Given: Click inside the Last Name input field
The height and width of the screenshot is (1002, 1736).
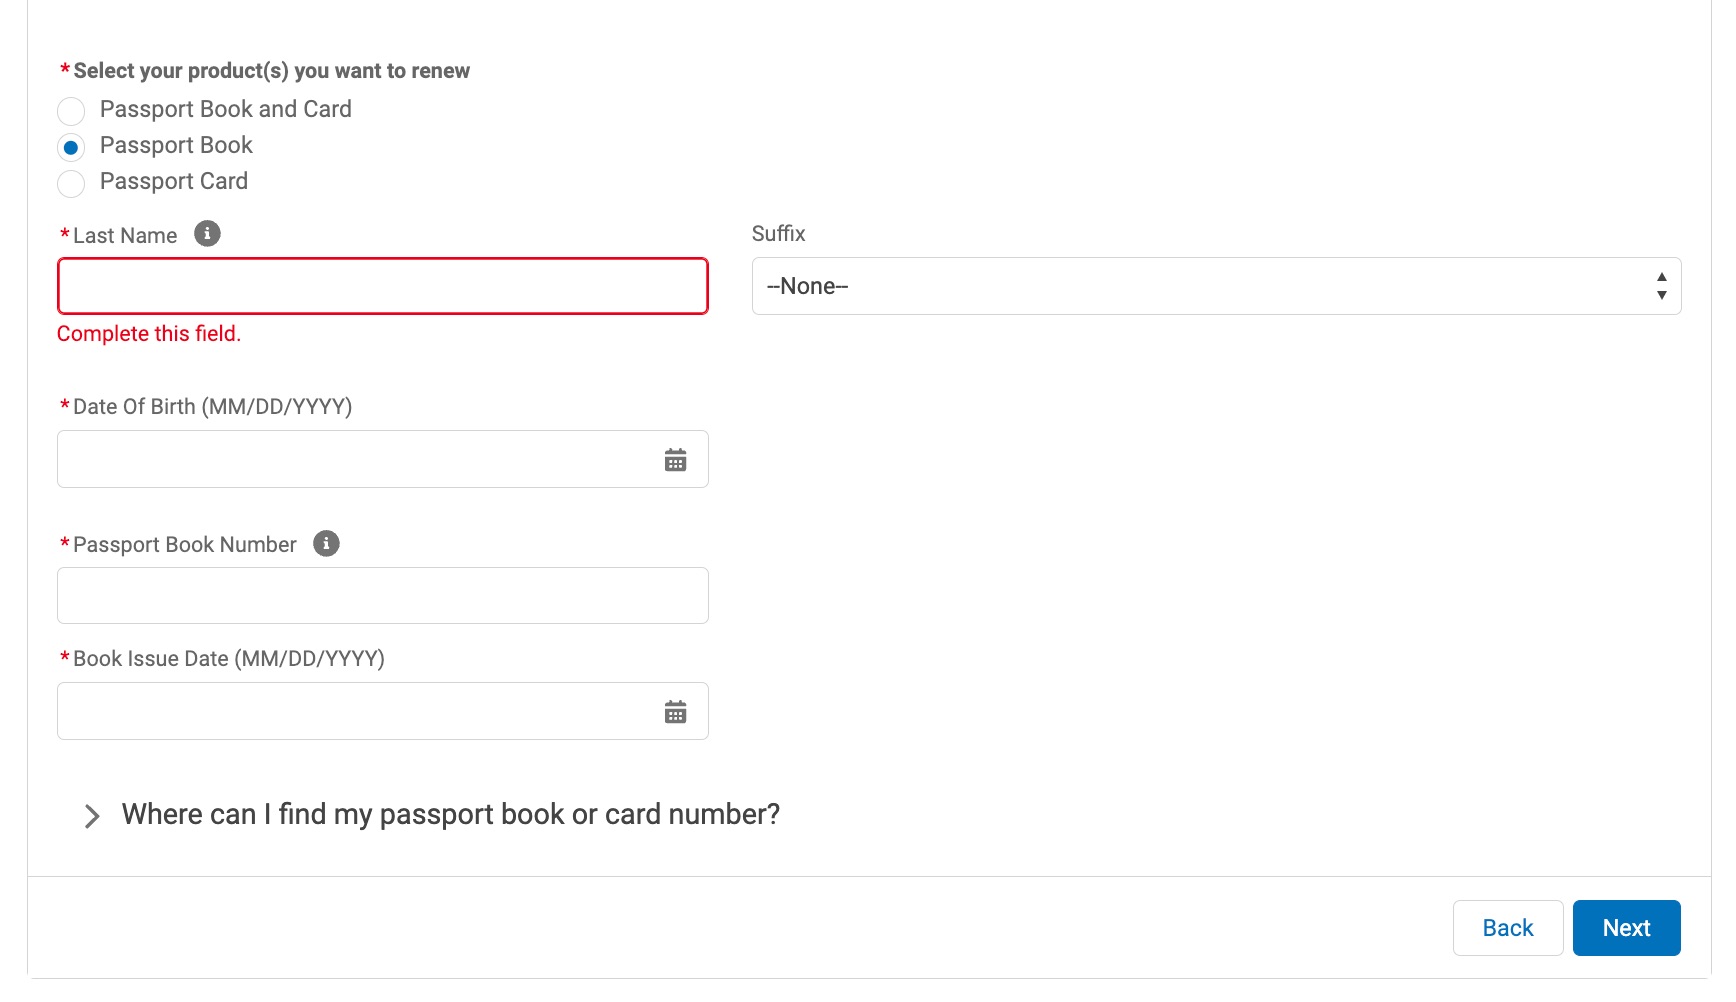Looking at the screenshot, I should point(382,286).
